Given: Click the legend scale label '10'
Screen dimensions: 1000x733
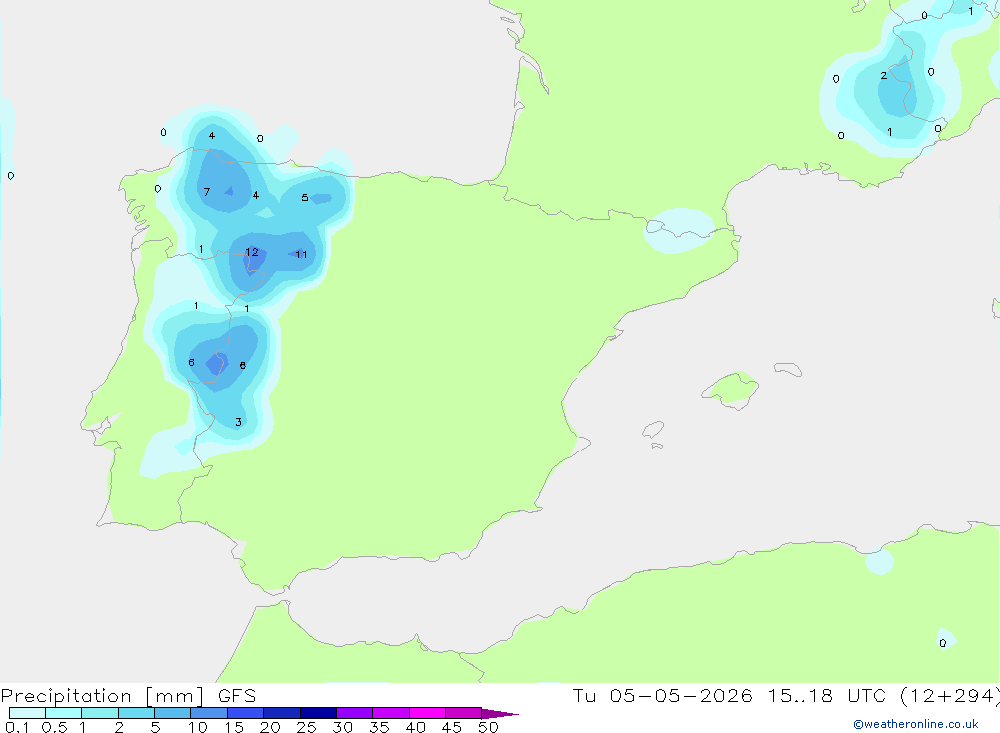Looking at the screenshot, I should click(198, 727).
